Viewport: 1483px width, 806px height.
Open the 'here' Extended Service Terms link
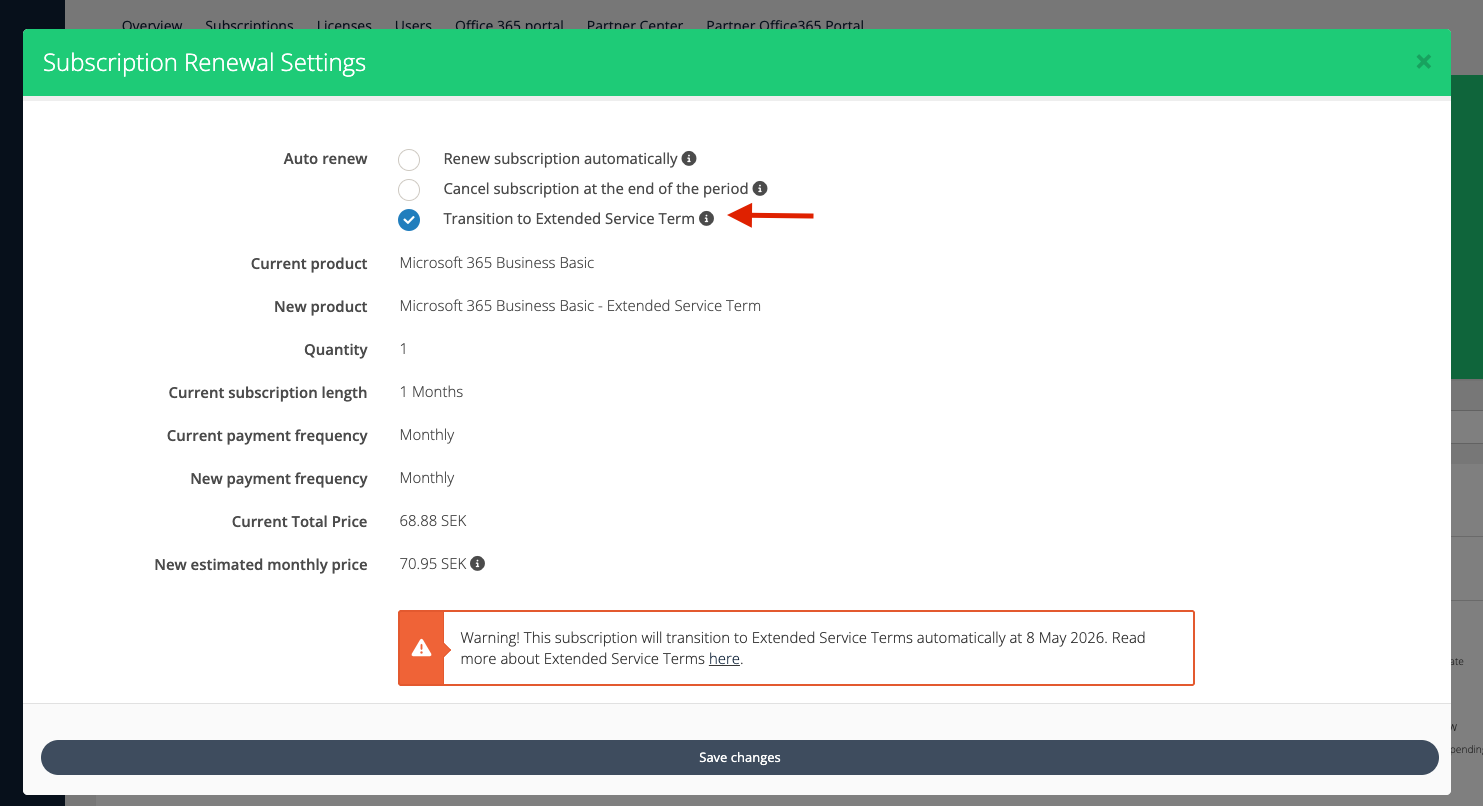[724, 659]
